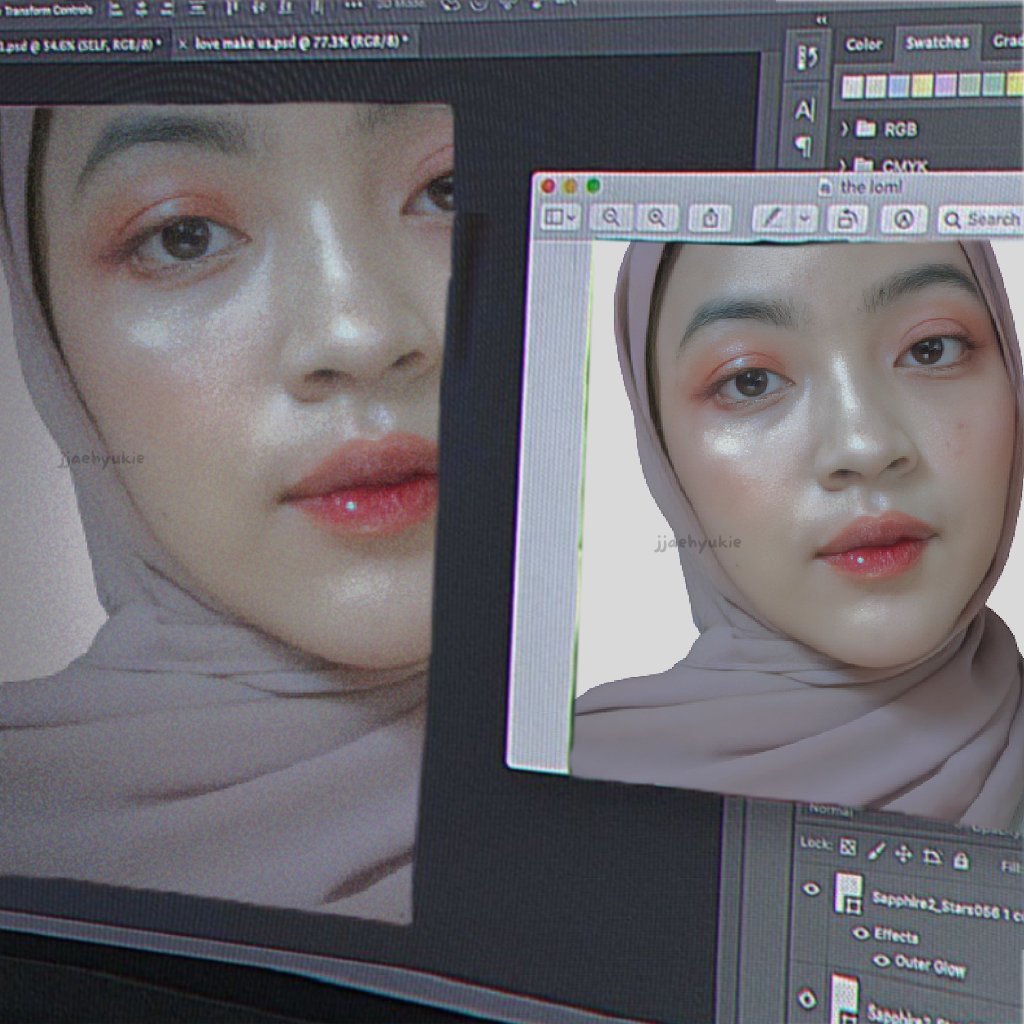Open the highlight pen options dropdown arrow
Viewport: 1024px width, 1024px height.
click(x=805, y=219)
